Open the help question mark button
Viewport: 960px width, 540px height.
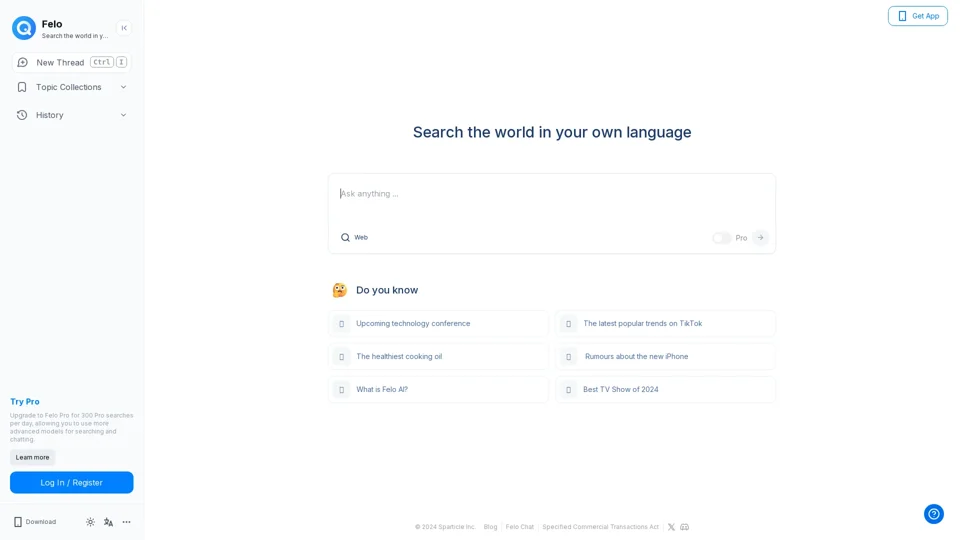click(x=934, y=514)
